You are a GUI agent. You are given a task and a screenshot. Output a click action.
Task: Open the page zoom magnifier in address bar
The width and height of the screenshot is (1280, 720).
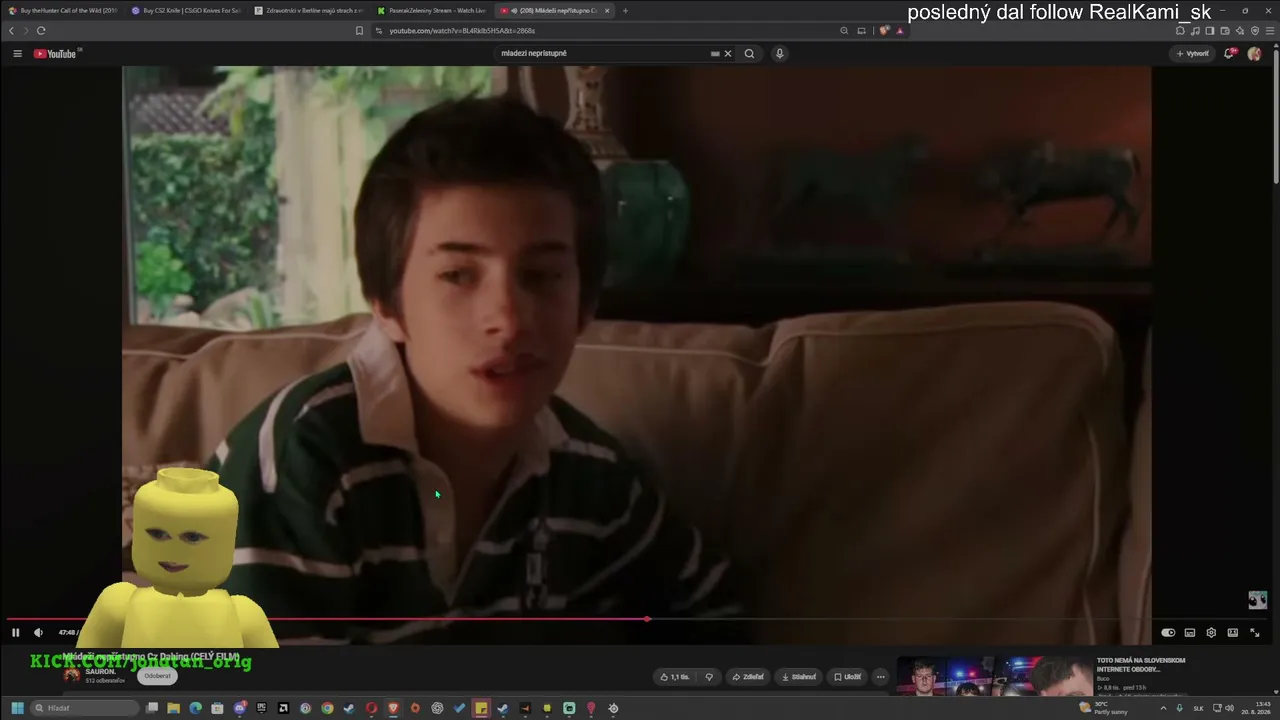point(845,31)
